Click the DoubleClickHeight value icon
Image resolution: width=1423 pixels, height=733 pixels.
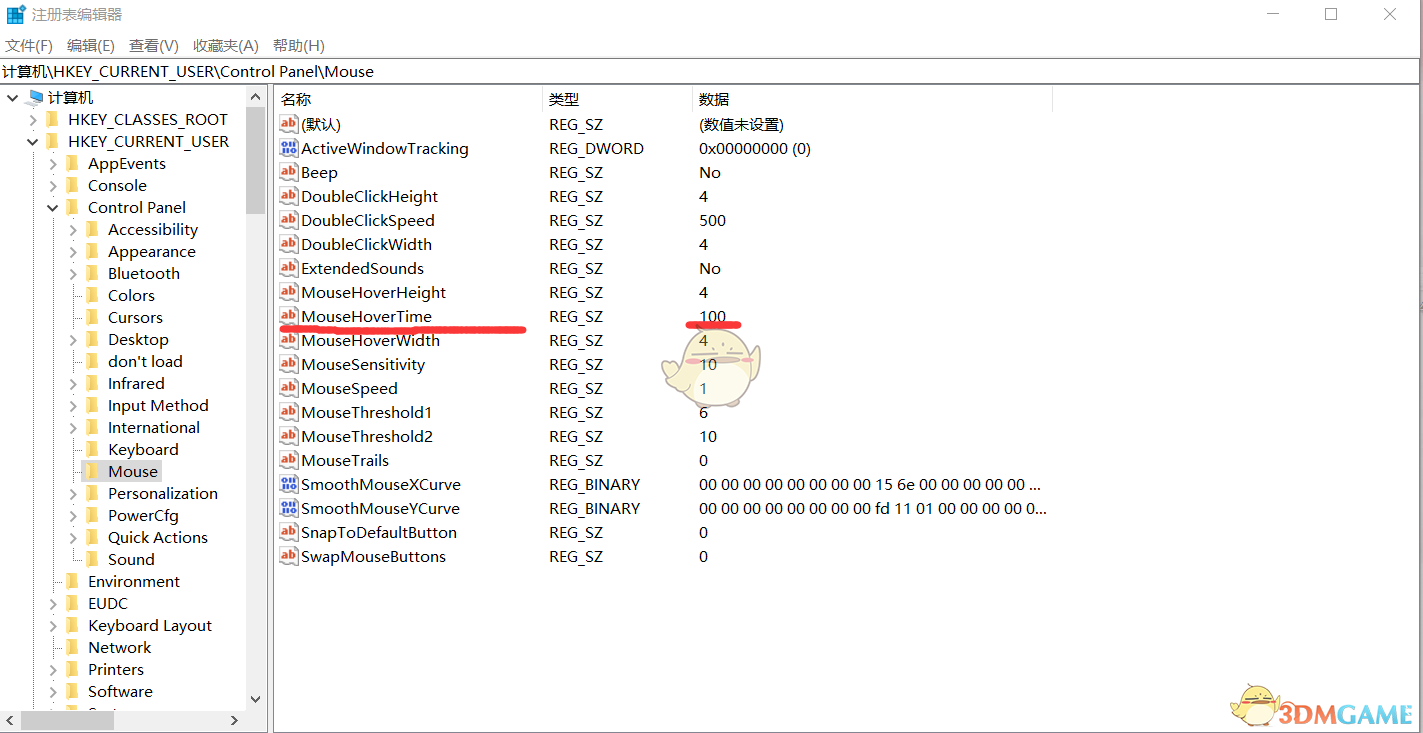point(289,196)
